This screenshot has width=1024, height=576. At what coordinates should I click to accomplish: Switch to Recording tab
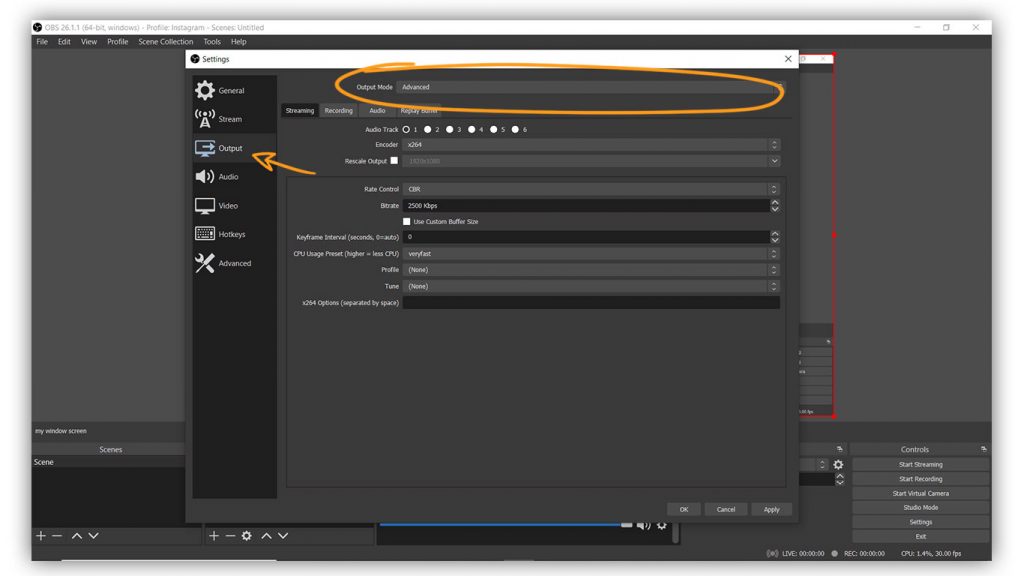[338, 110]
